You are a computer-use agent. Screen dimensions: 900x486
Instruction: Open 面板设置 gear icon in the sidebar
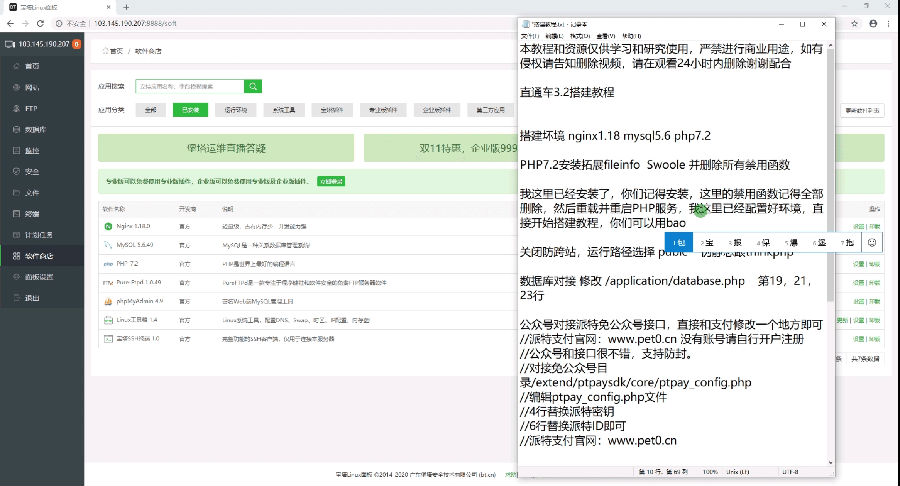(17, 277)
